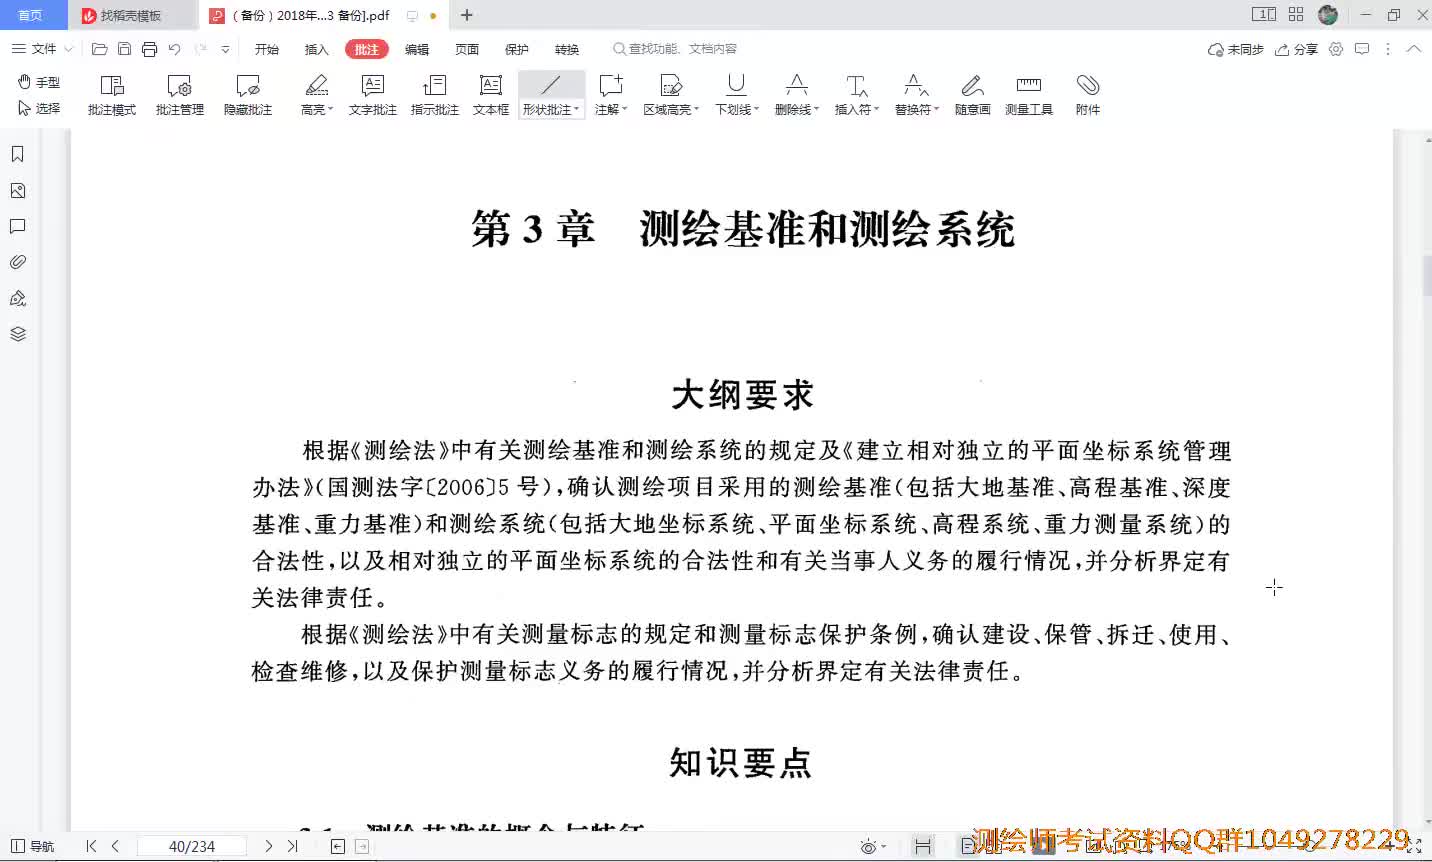Open the bookmark panel in left sidebar

[x=18, y=154]
